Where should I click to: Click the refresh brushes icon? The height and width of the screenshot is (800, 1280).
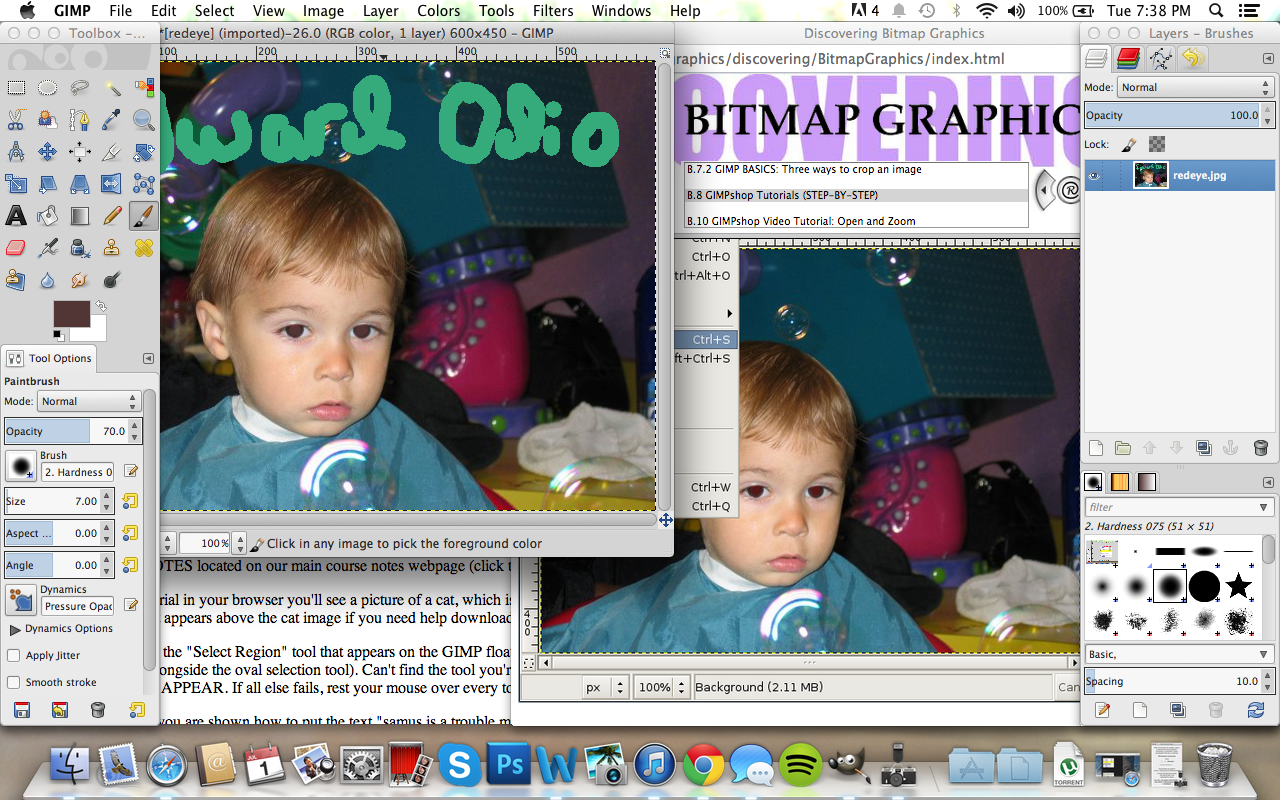click(x=1256, y=710)
